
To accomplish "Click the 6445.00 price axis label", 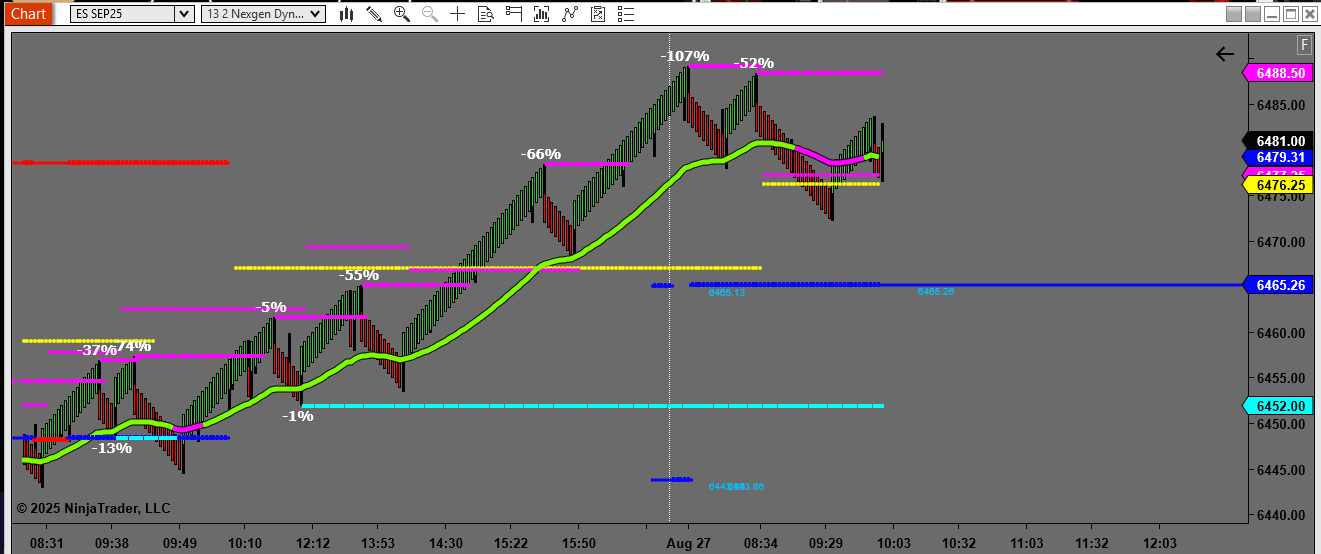I will pyautogui.click(x=1281, y=470).
